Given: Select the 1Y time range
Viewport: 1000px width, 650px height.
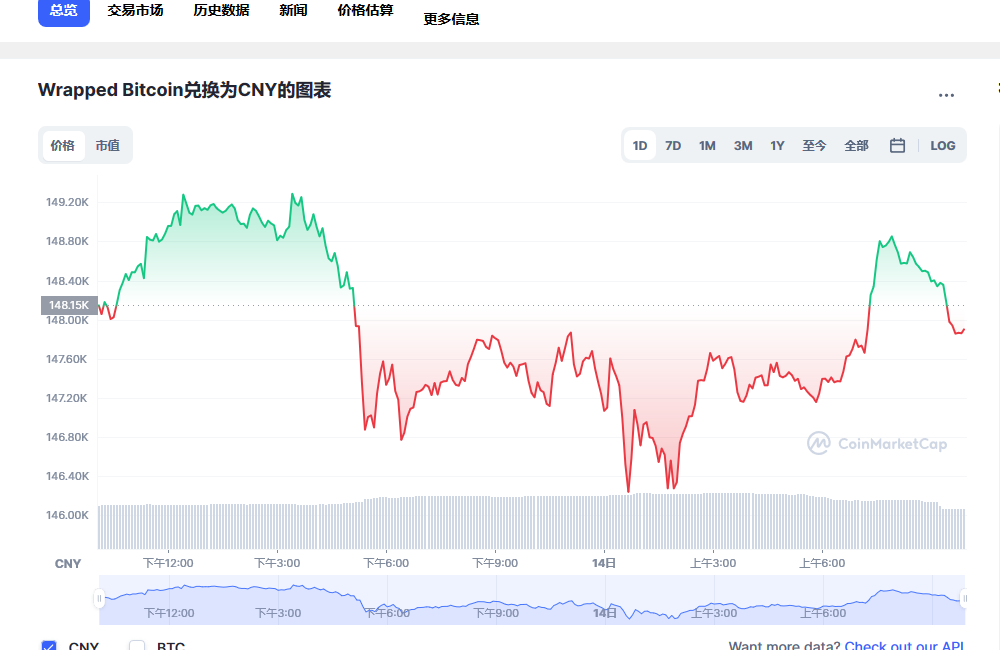Looking at the screenshot, I should (x=777, y=145).
